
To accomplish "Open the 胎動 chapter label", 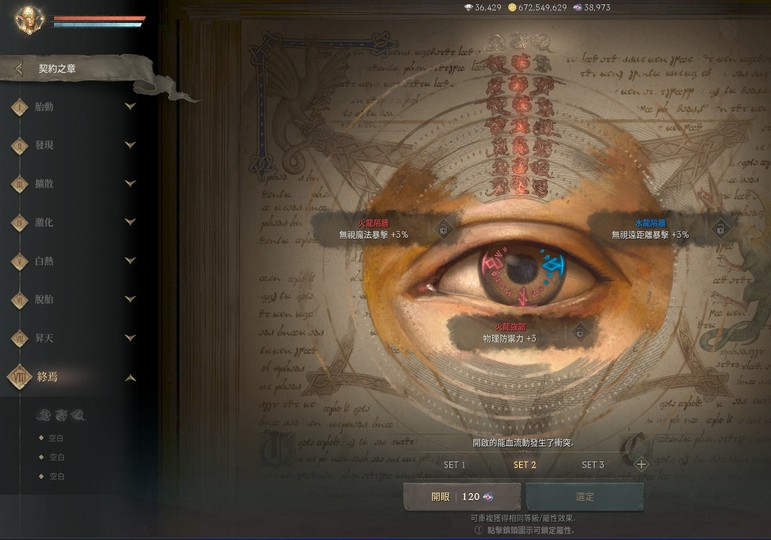I will [x=44, y=107].
